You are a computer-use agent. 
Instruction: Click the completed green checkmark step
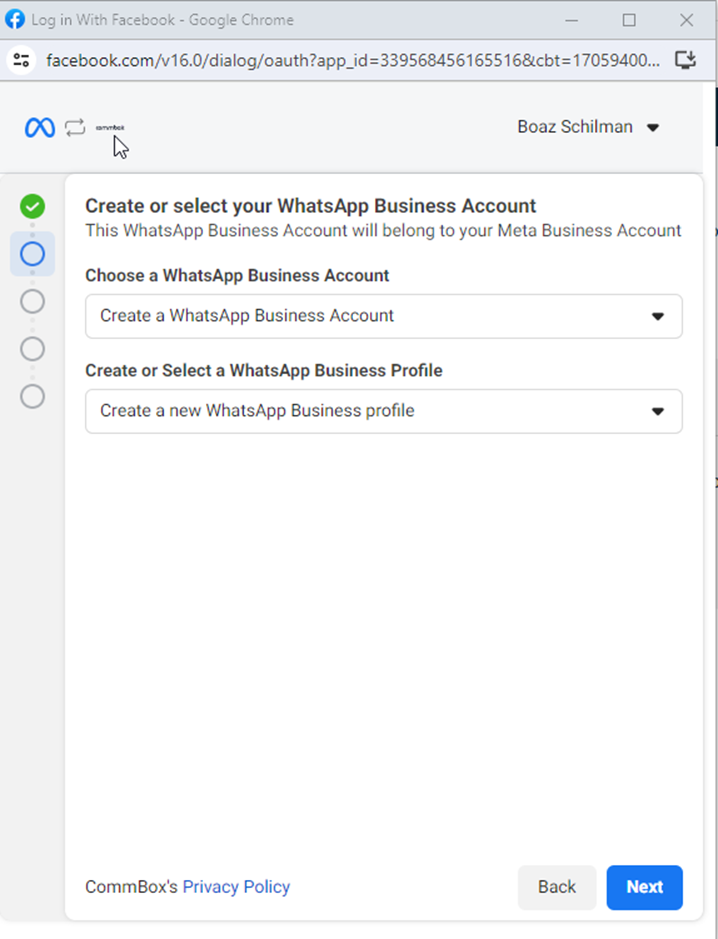[32, 207]
